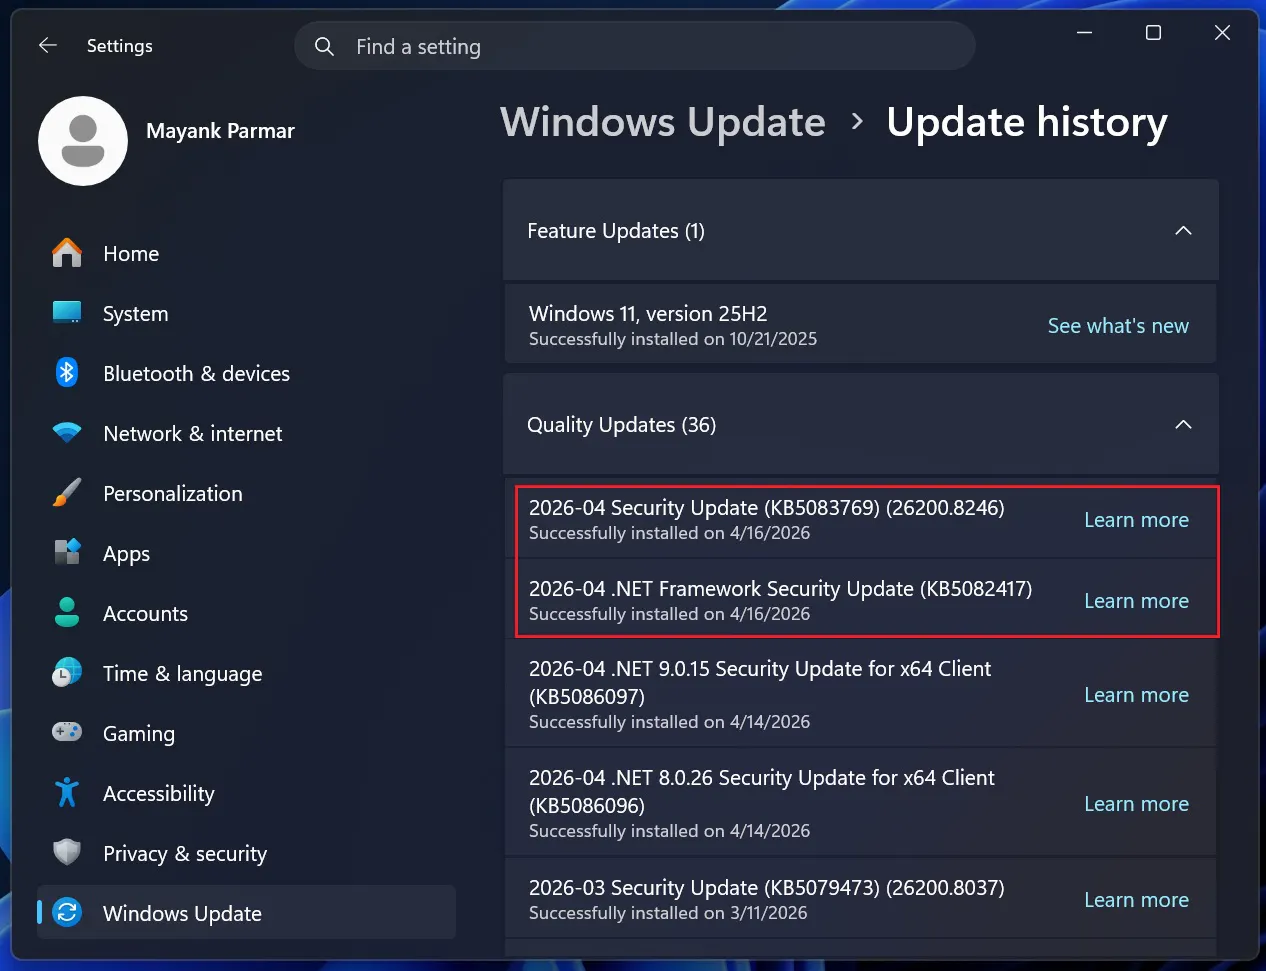Open Home via its house icon
Image resolution: width=1266 pixels, height=971 pixels.
[67, 253]
